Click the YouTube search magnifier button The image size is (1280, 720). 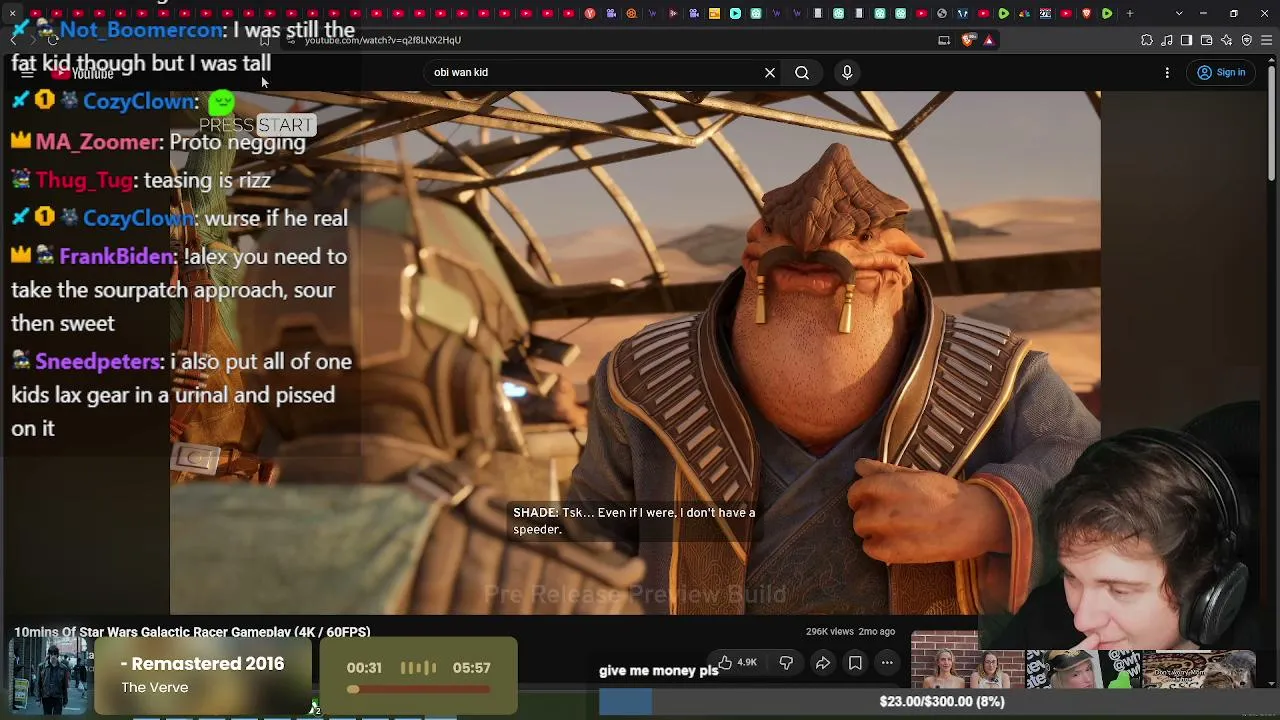pyautogui.click(x=802, y=72)
